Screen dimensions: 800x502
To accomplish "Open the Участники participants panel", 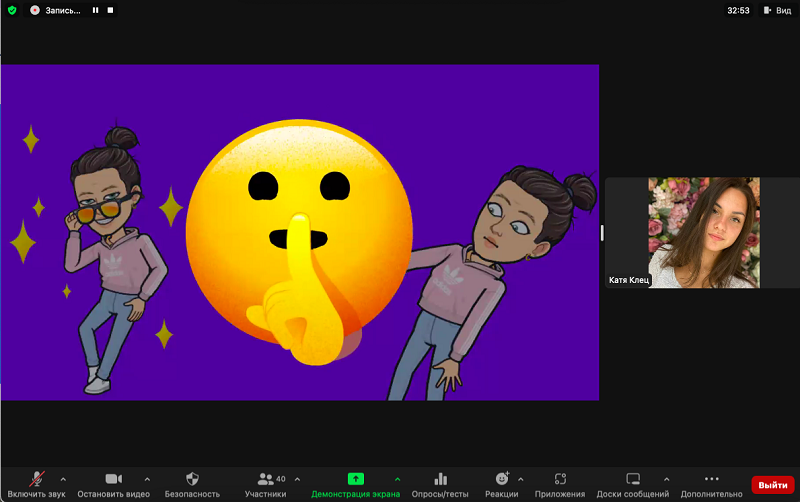I will click(x=265, y=485).
